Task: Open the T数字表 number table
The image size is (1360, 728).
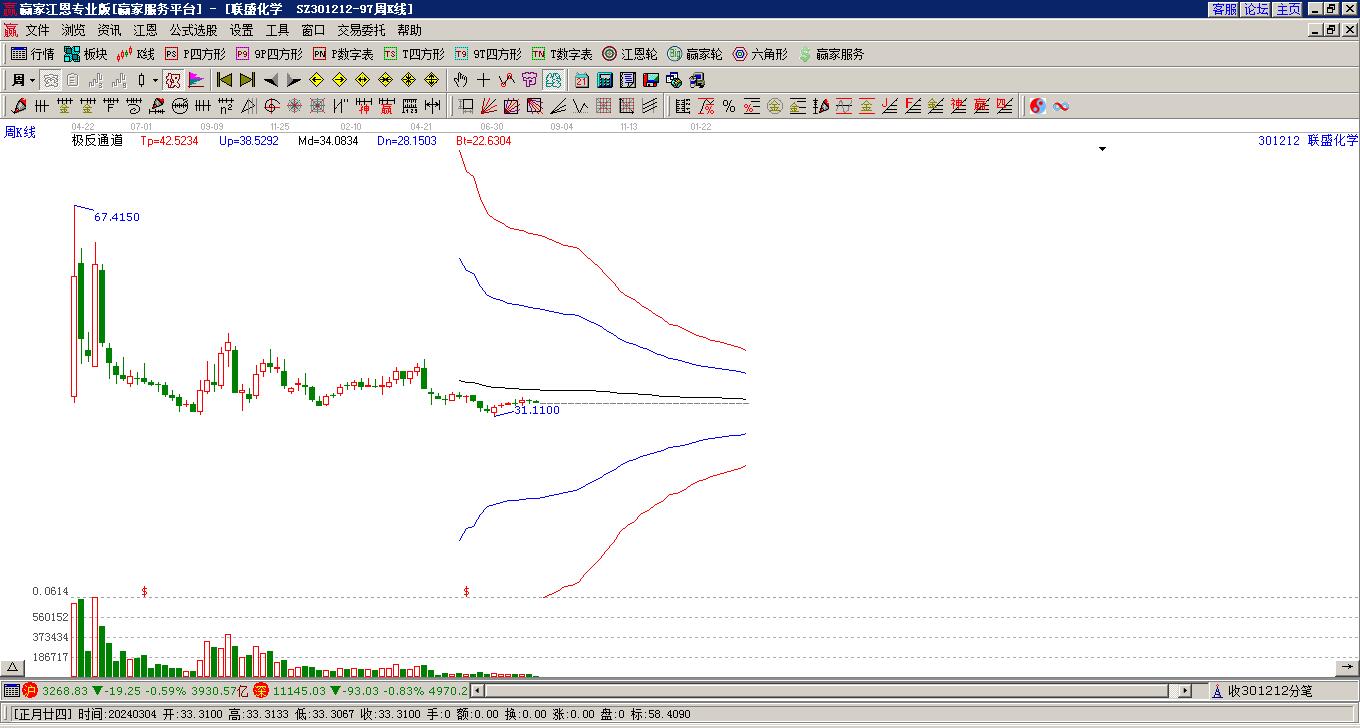Action: point(562,54)
